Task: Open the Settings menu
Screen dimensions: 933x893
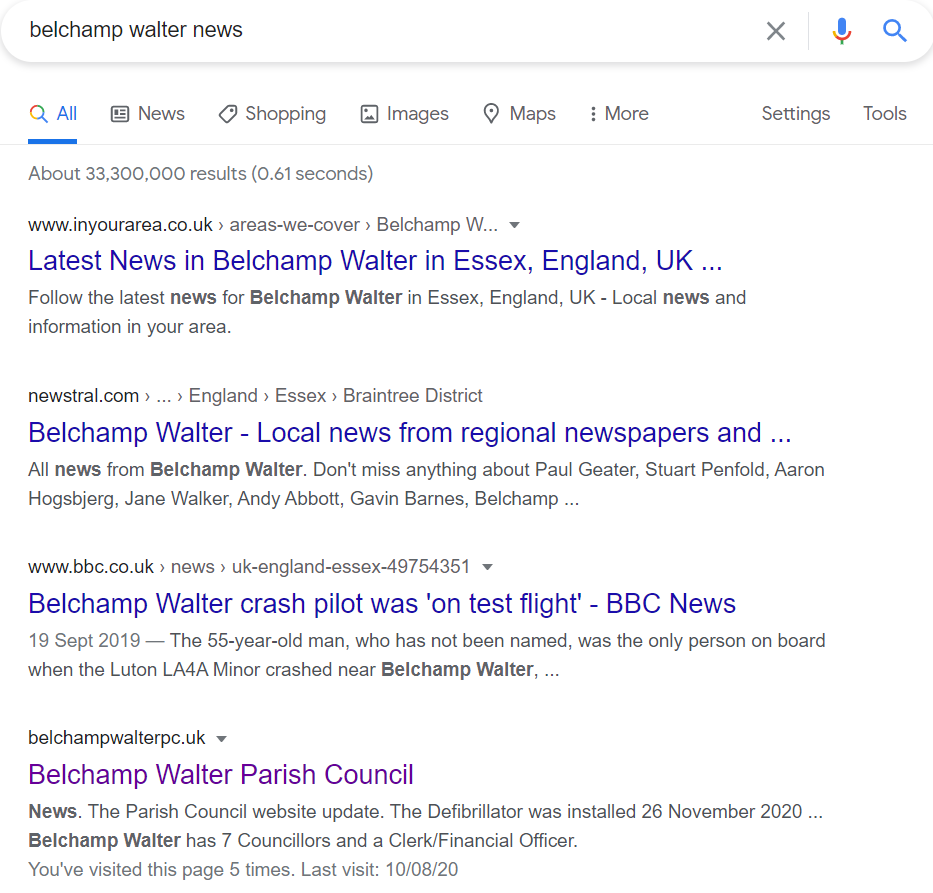Action: [796, 113]
